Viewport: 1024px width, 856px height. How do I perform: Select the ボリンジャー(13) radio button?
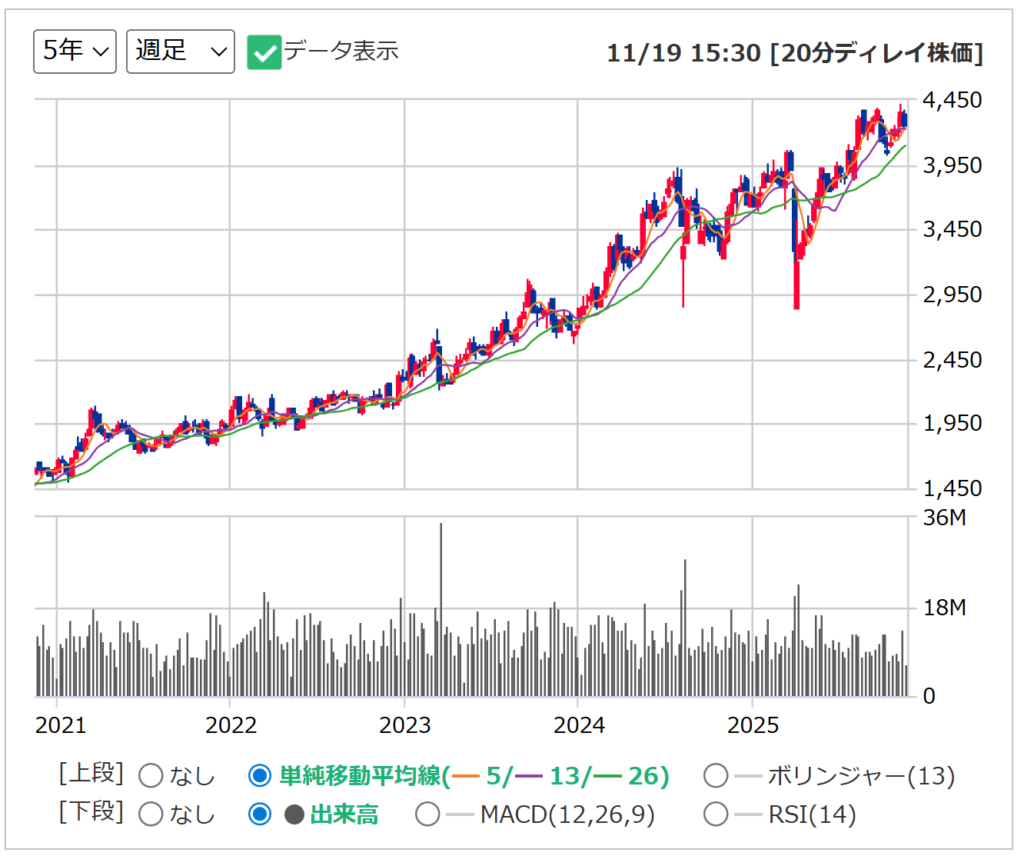[717, 775]
